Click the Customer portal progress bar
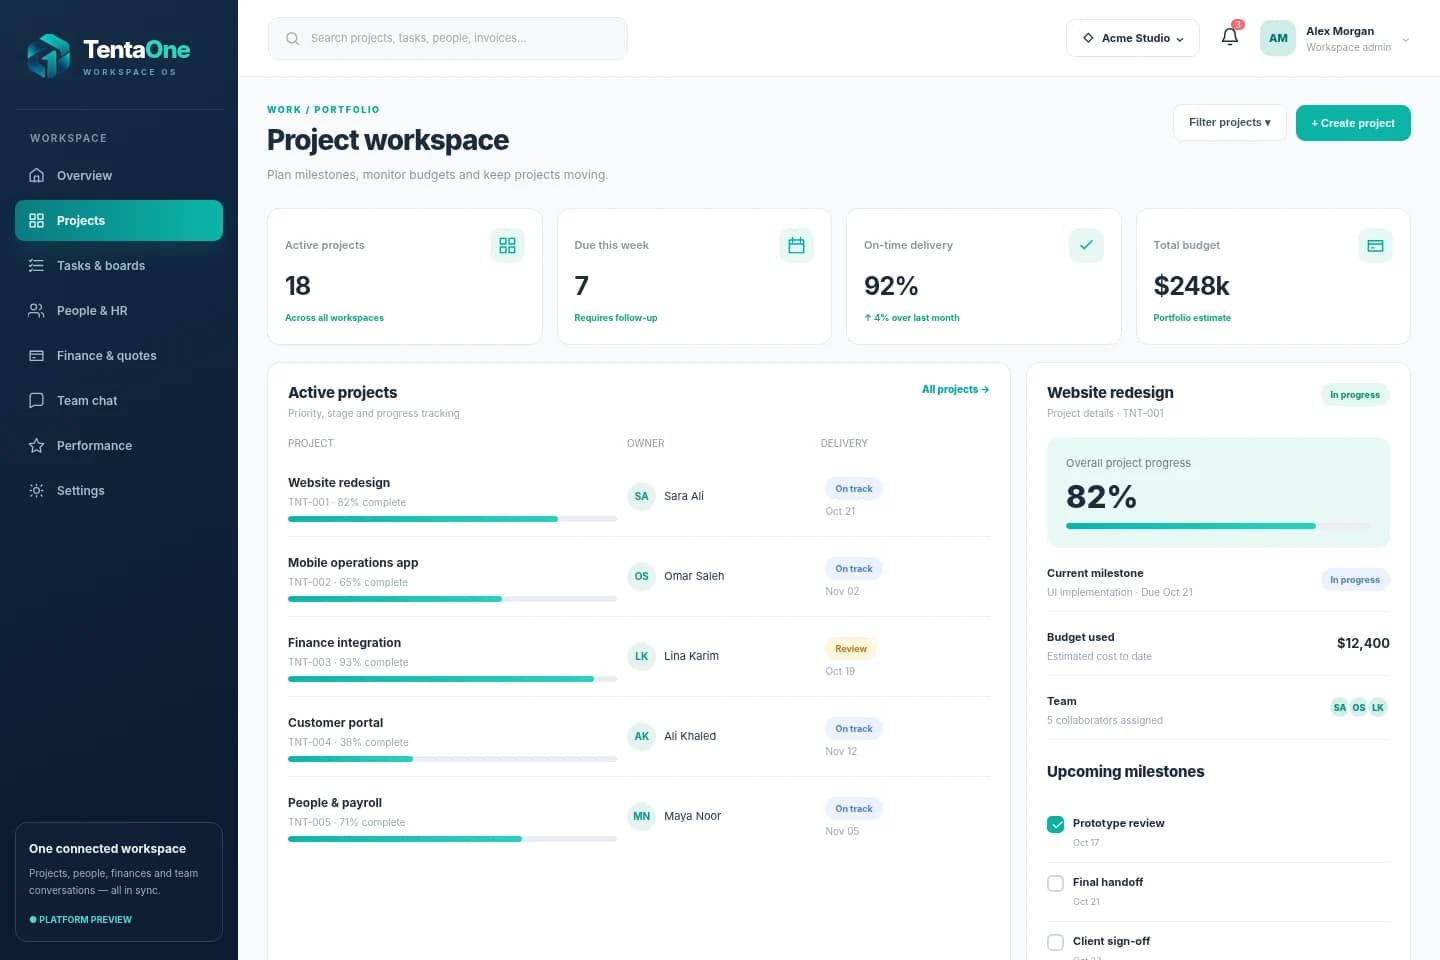1440x960 pixels. coord(452,759)
